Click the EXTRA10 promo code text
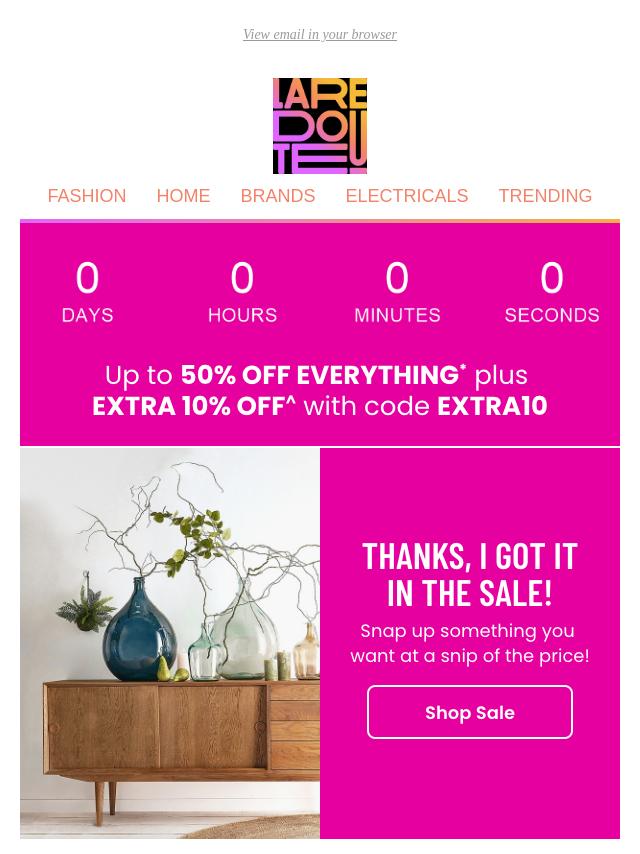The width and height of the screenshot is (640, 854). tap(492, 406)
